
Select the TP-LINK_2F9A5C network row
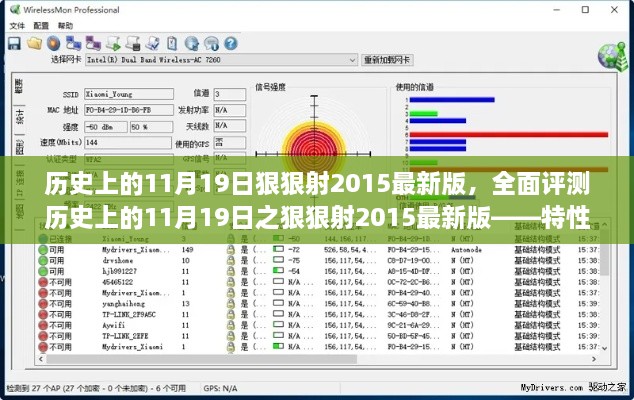tap(321, 315)
